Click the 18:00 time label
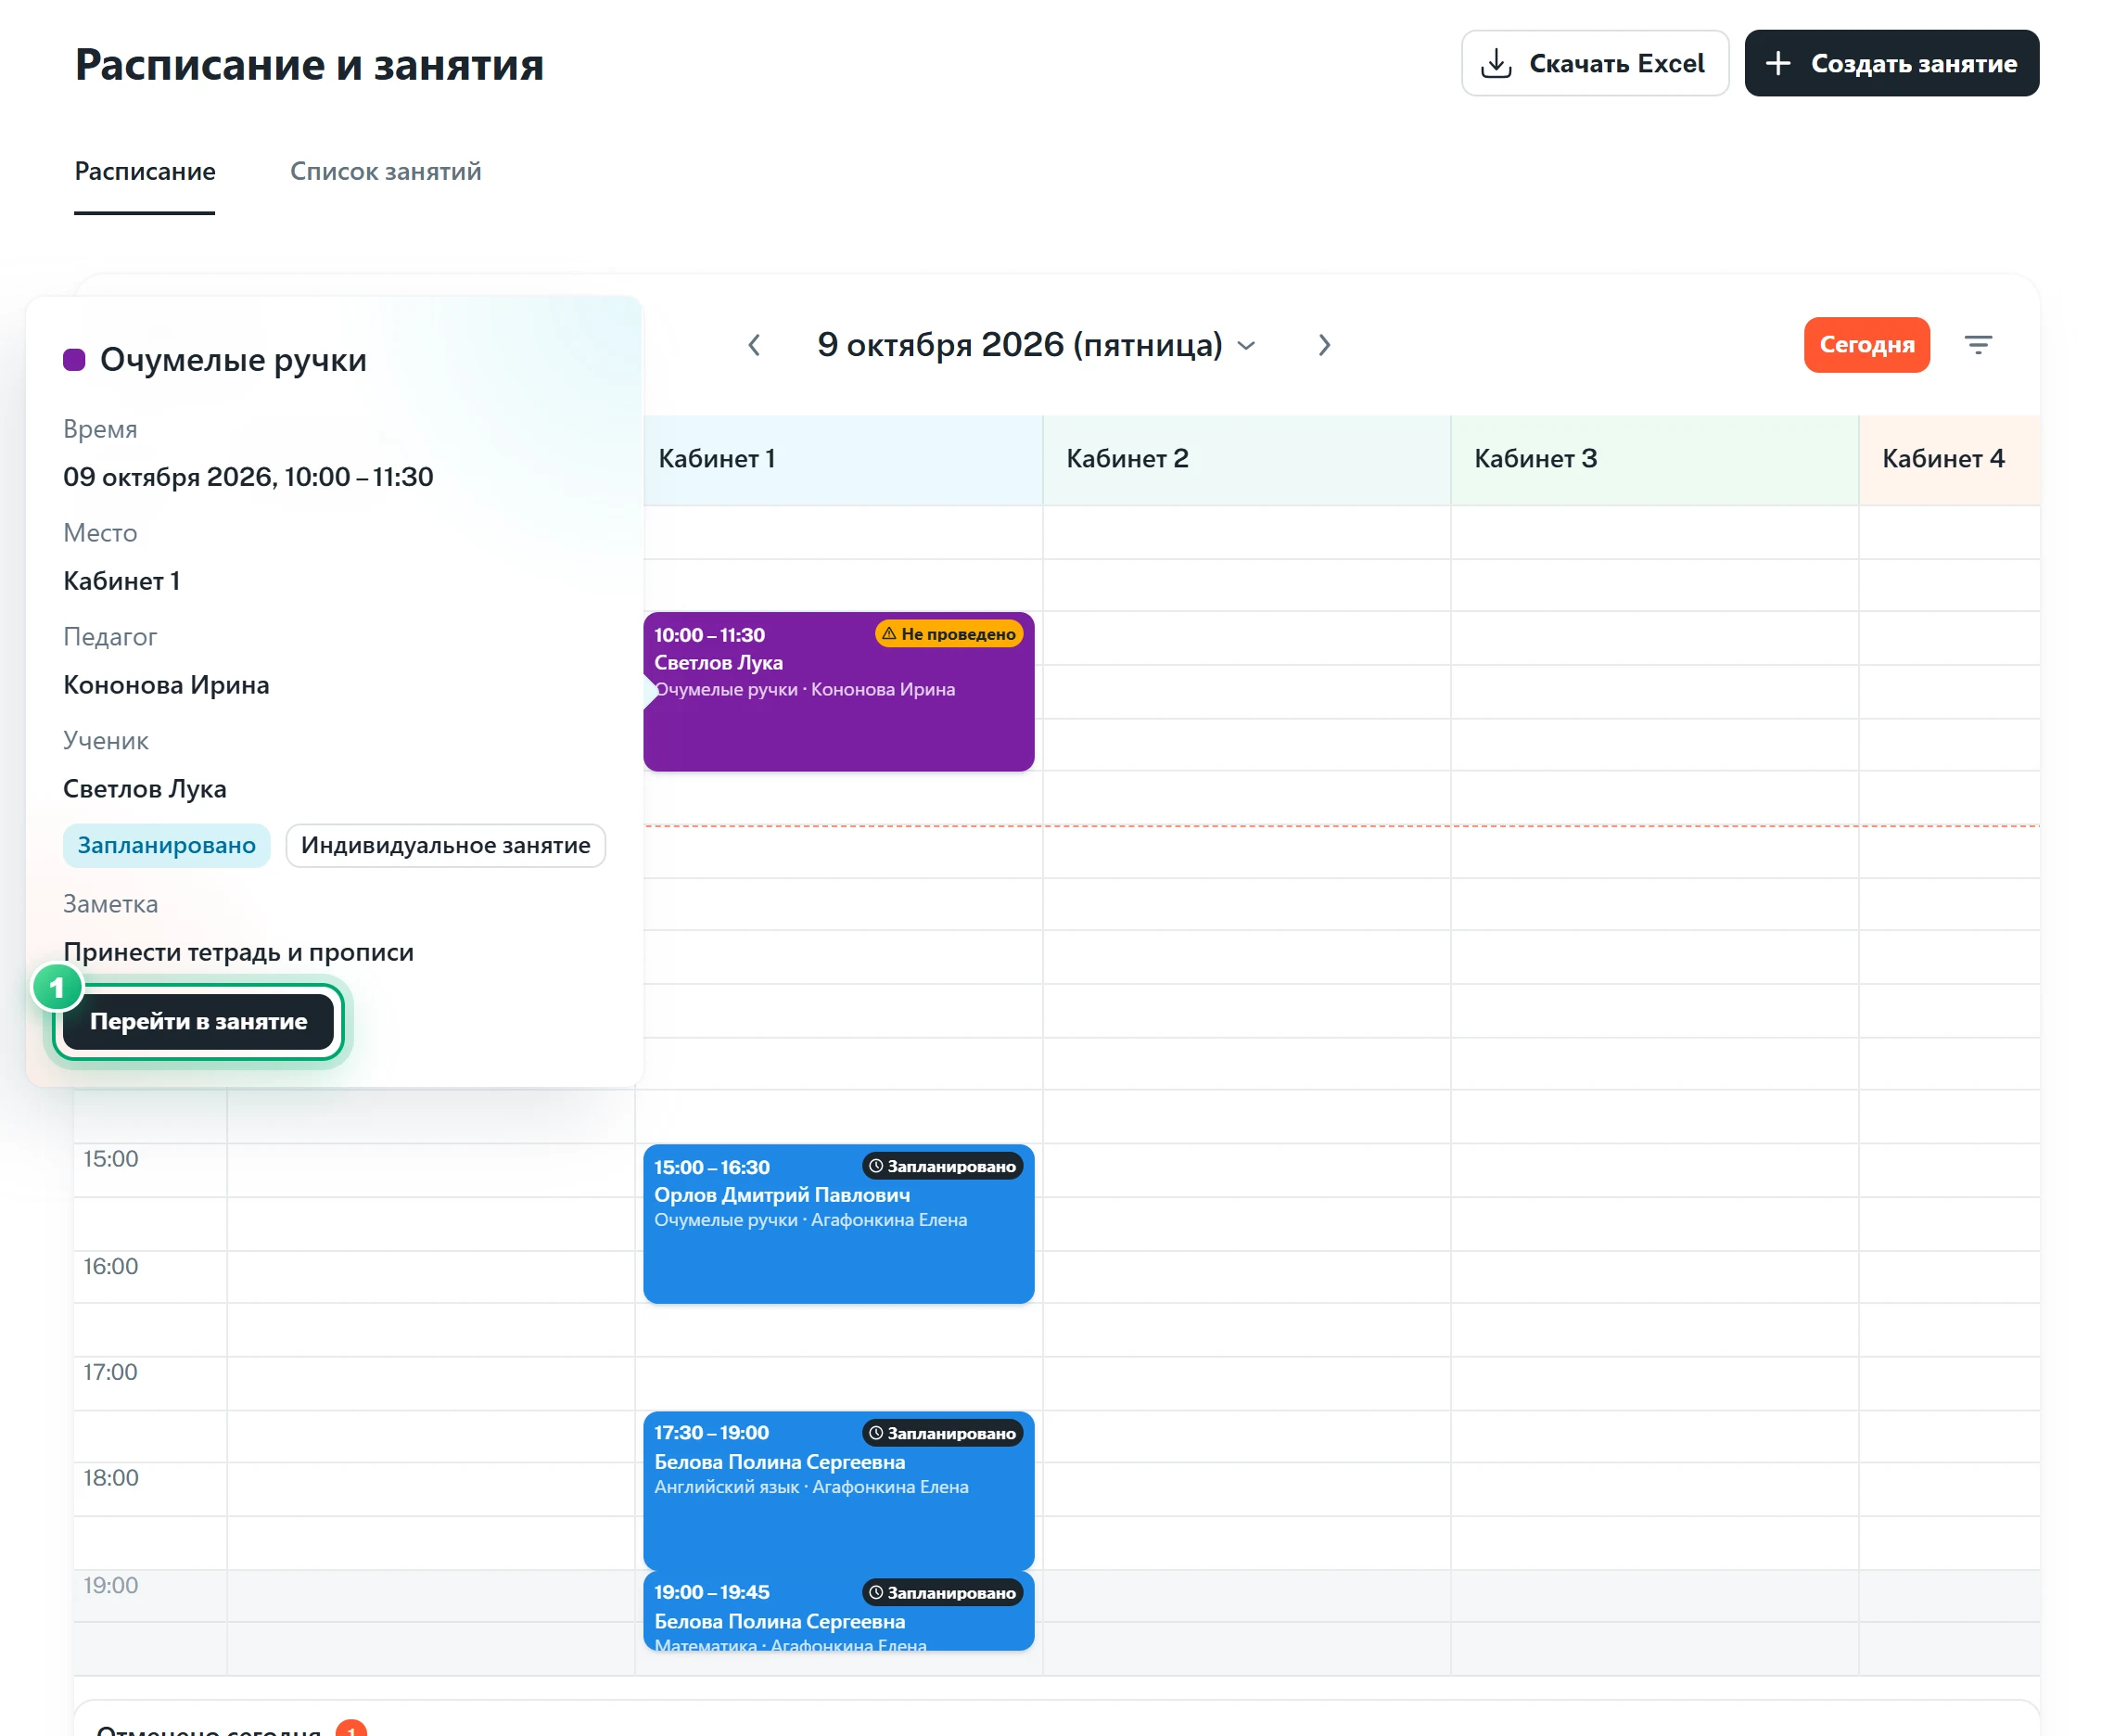Viewport: 2114px width, 1736px height. pos(111,1478)
